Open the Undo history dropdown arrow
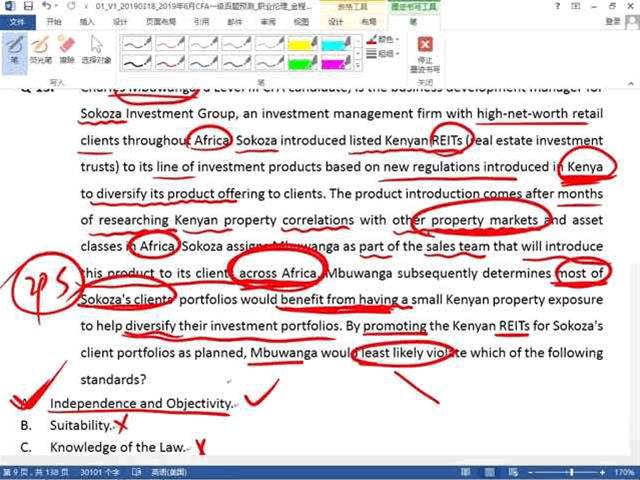 pyautogui.click(x=56, y=6)
